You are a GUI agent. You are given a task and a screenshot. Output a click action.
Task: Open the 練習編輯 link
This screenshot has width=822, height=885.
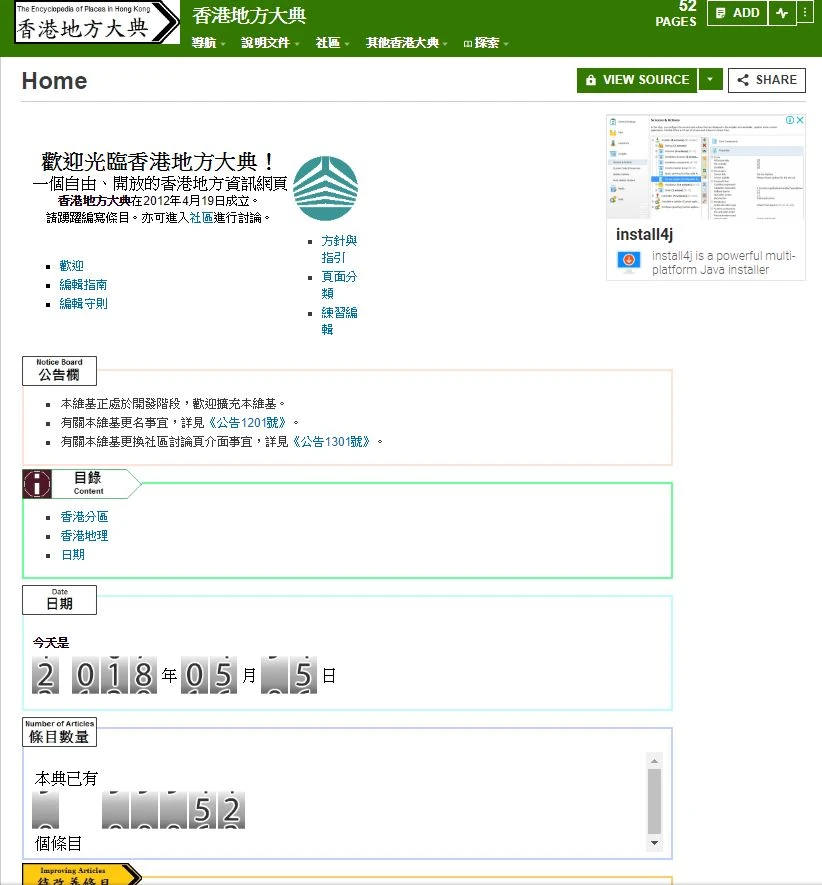(339, 321)
